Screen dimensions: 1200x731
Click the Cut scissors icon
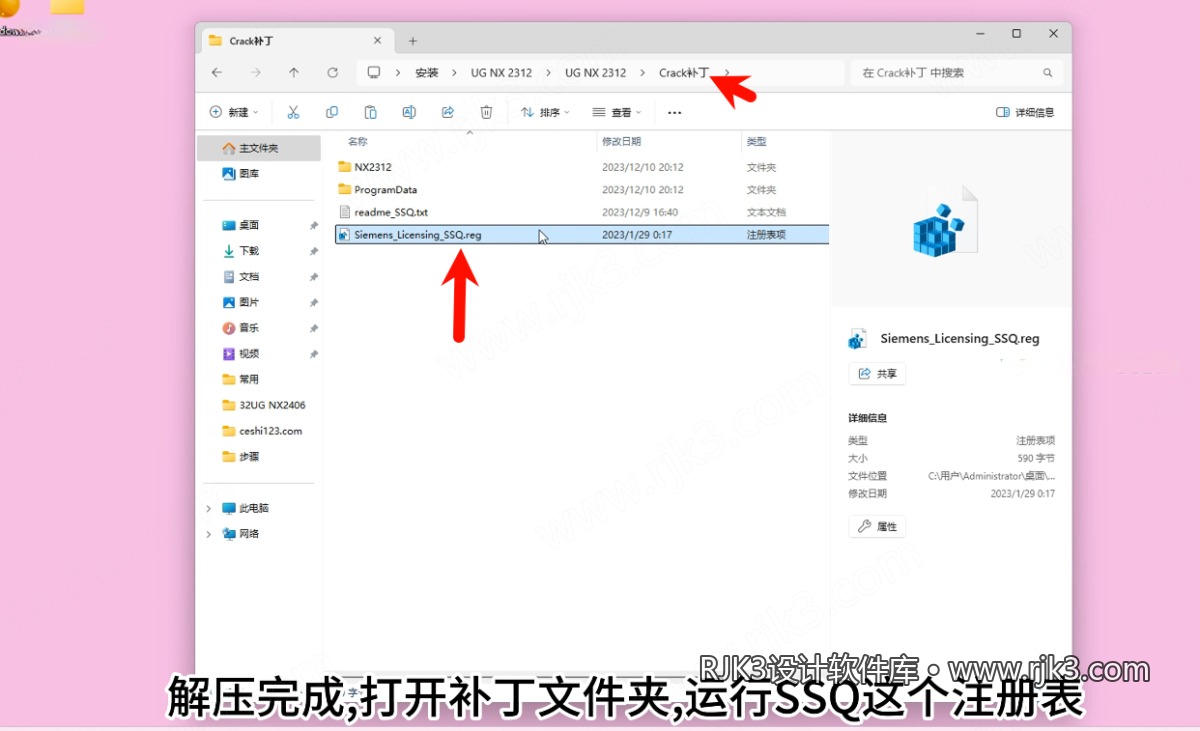[x=293, y=112]
